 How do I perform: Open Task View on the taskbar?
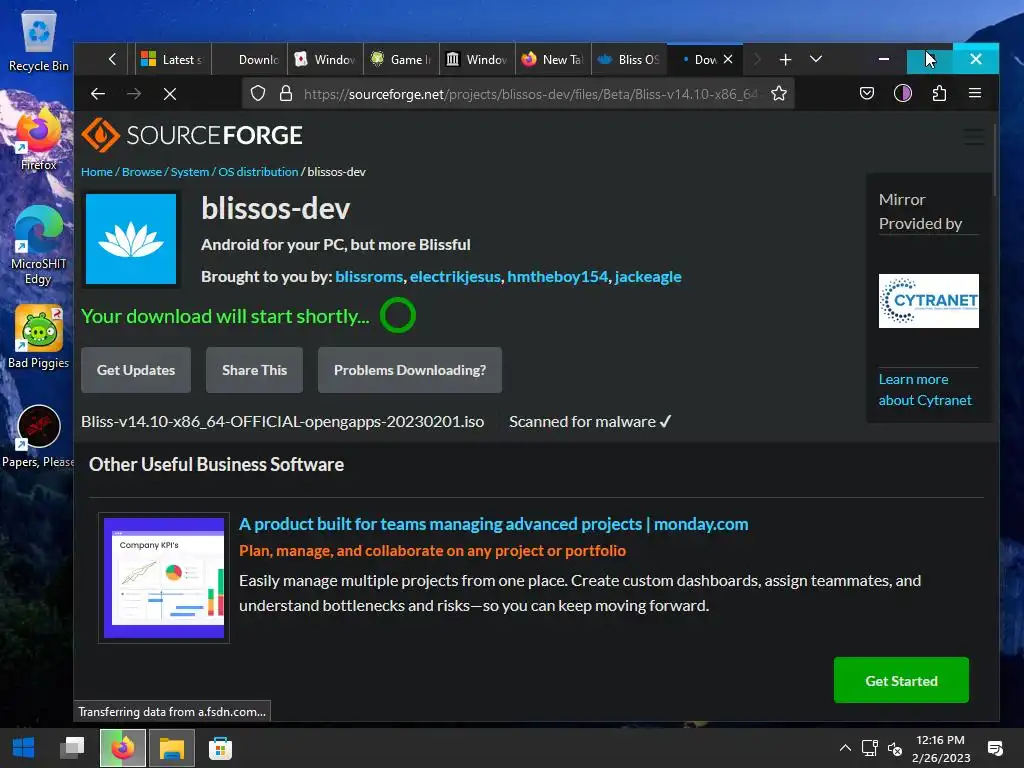[72, 748]
